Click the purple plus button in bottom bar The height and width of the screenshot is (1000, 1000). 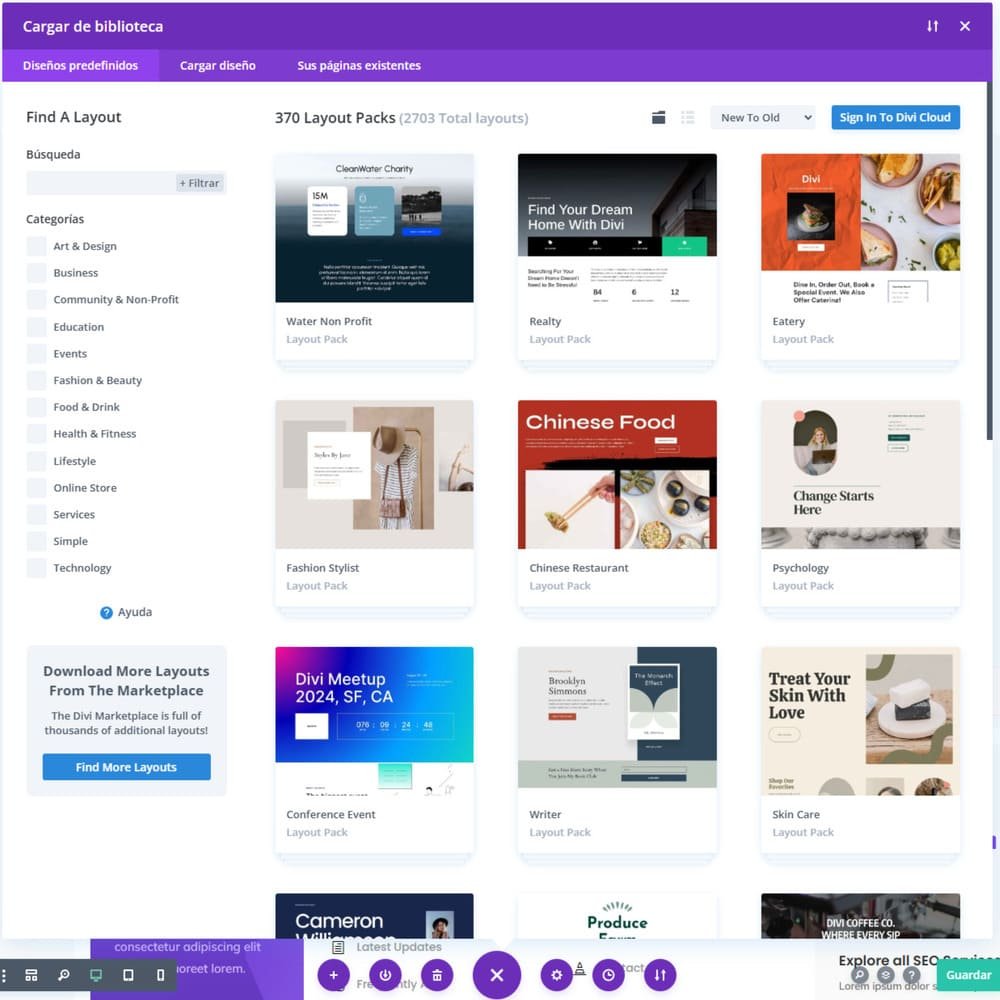[x=334, y=975]
